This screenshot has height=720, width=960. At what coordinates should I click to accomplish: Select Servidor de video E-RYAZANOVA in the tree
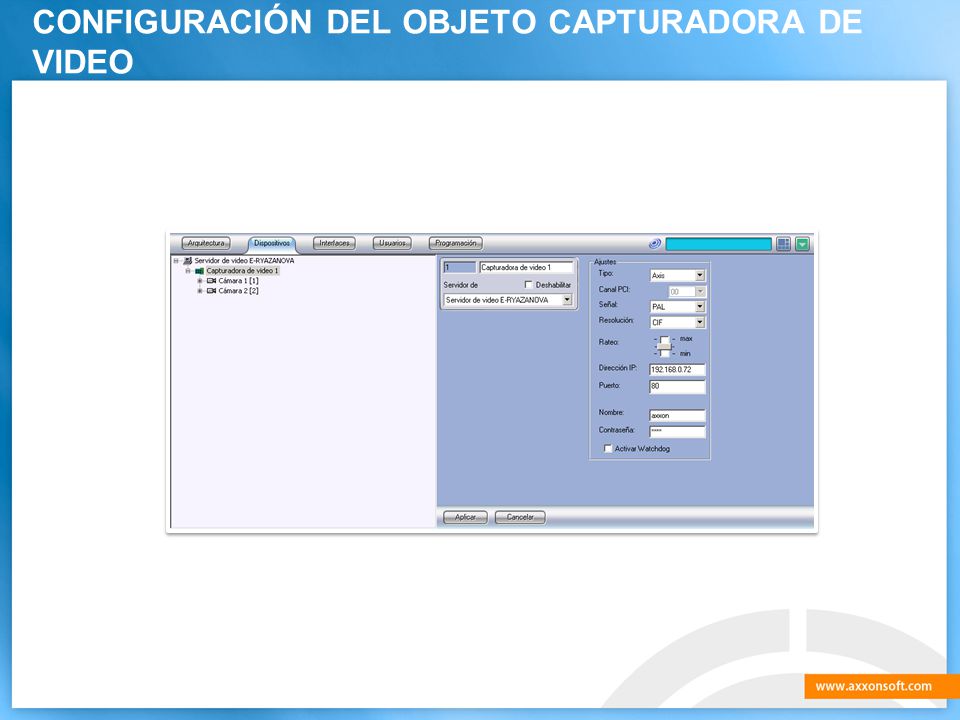[244, 261]
